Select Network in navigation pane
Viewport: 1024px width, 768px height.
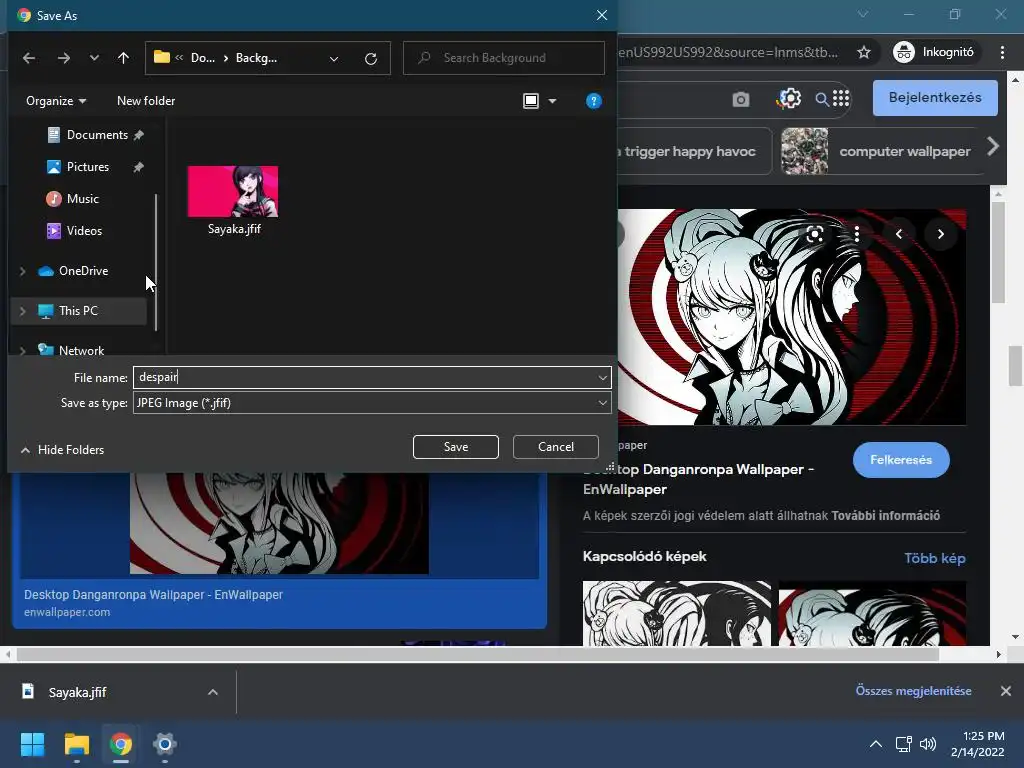click(x=81, y=350)
